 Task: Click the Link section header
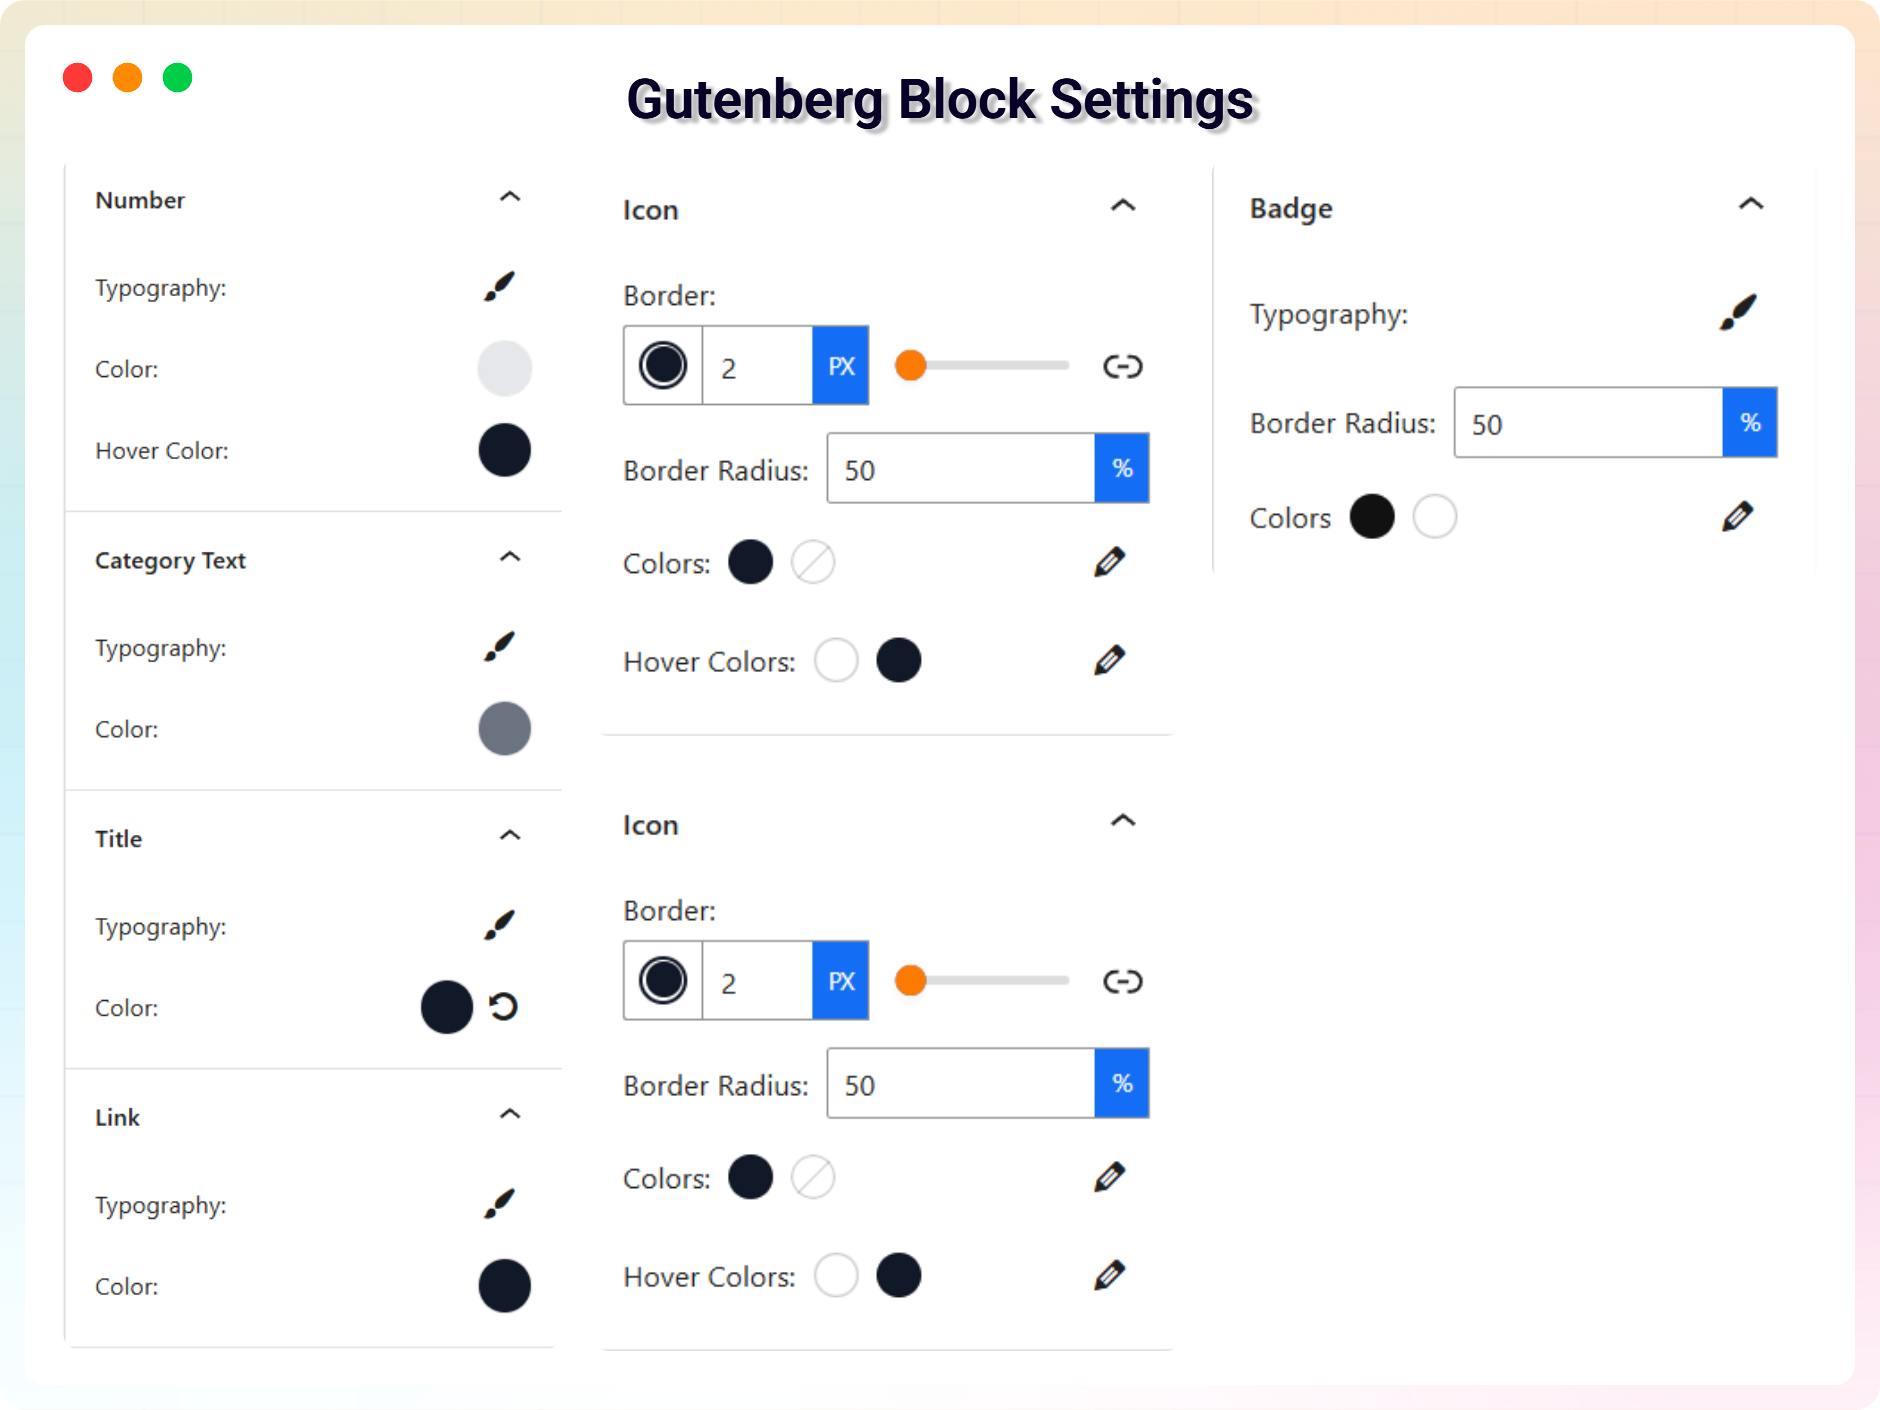(x=117, y=1118)
